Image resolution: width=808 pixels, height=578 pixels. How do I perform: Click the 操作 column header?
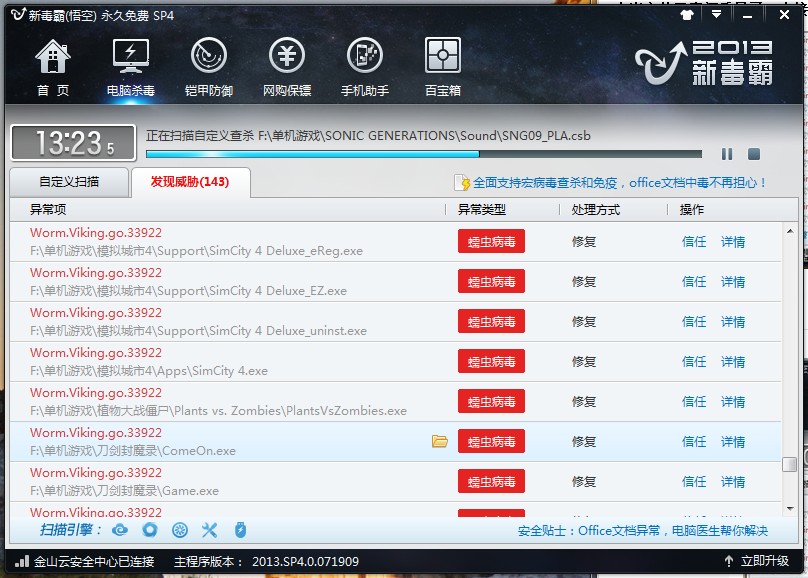pos(692,210)
